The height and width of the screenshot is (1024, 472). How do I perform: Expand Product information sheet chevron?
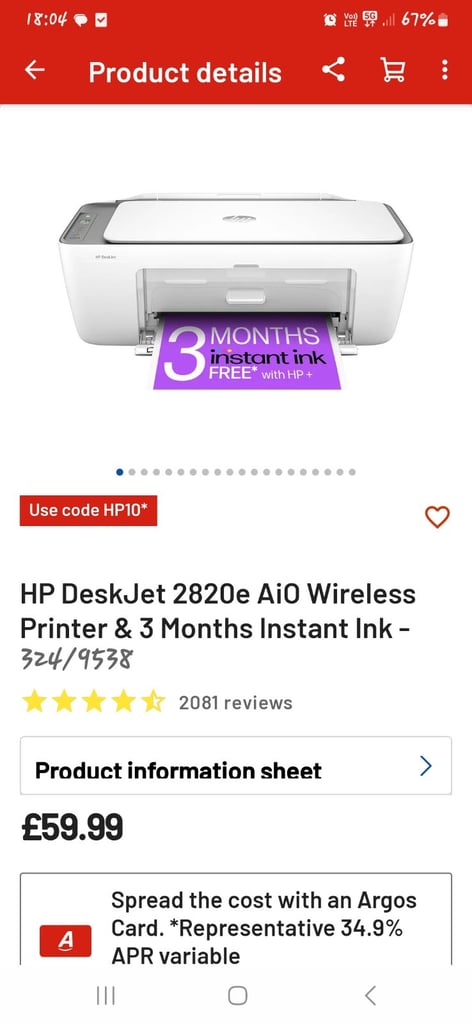pos(426,766)
